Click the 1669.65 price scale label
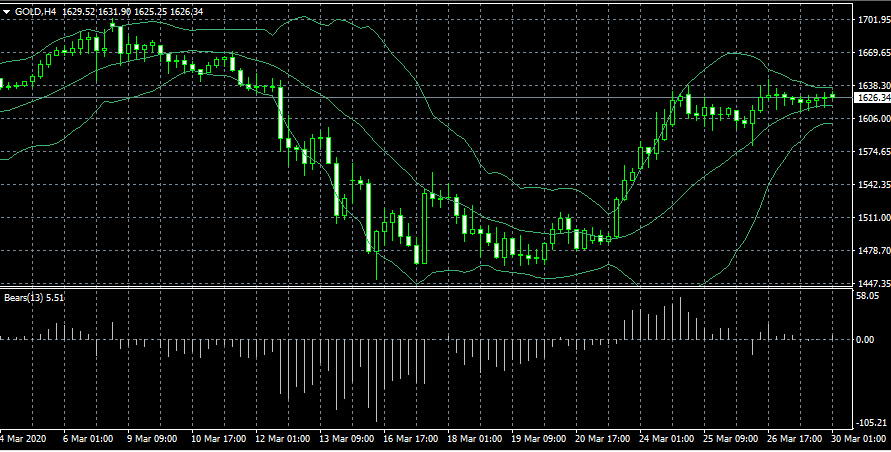 pos(873,53)
